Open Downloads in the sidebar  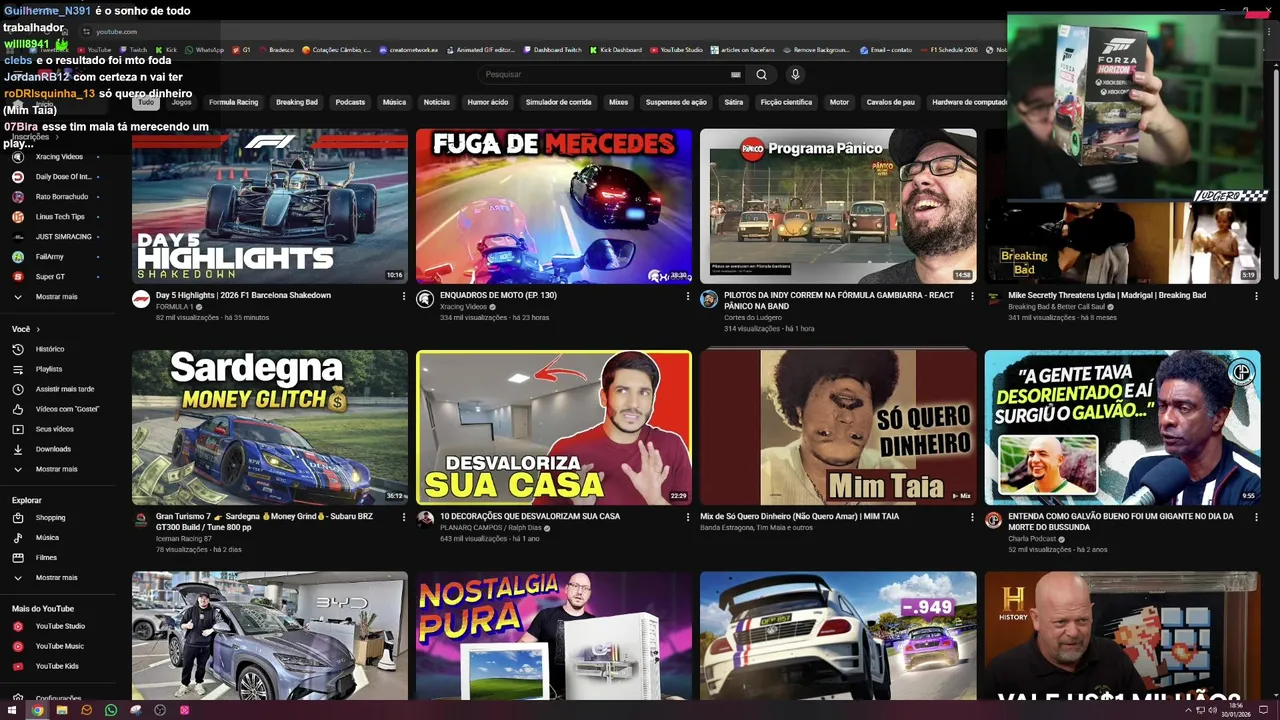point(53,449)
